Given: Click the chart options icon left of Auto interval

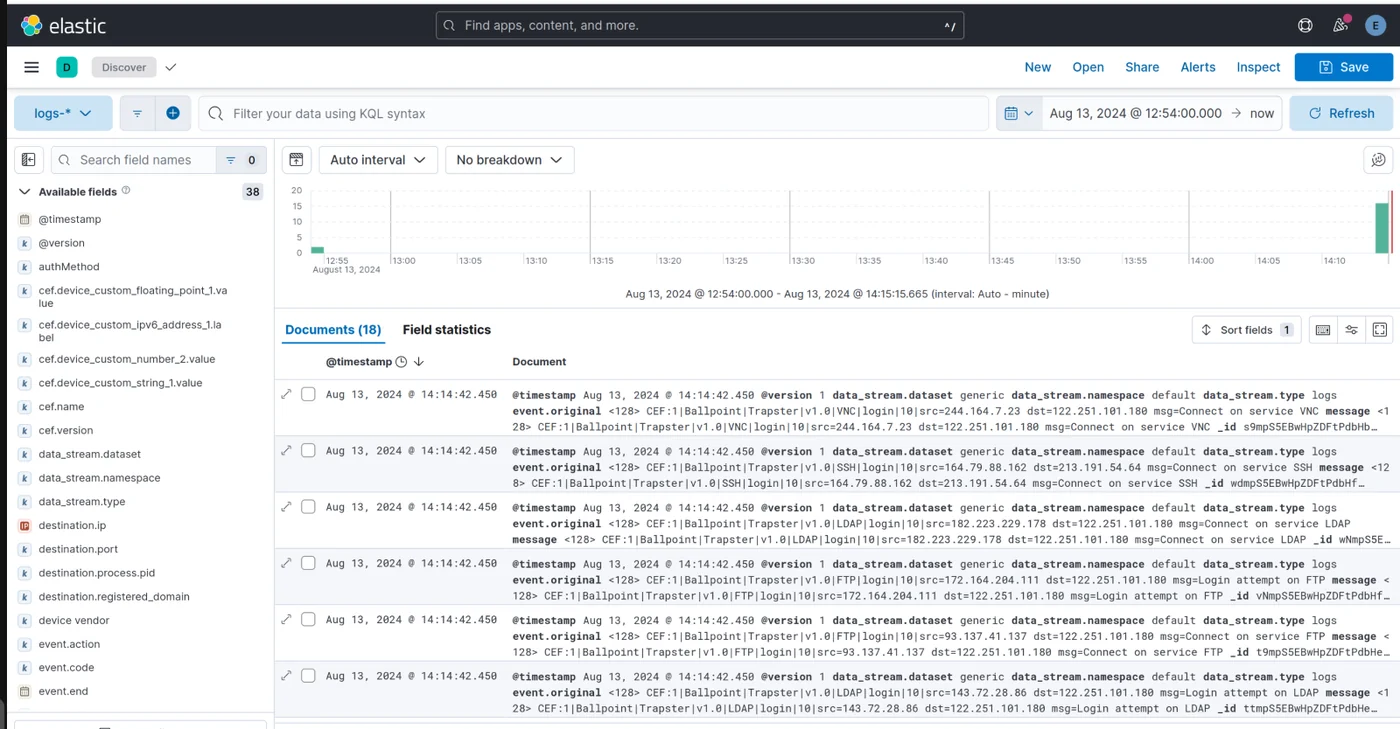Looking at the screenshot, I should [296, 159].
